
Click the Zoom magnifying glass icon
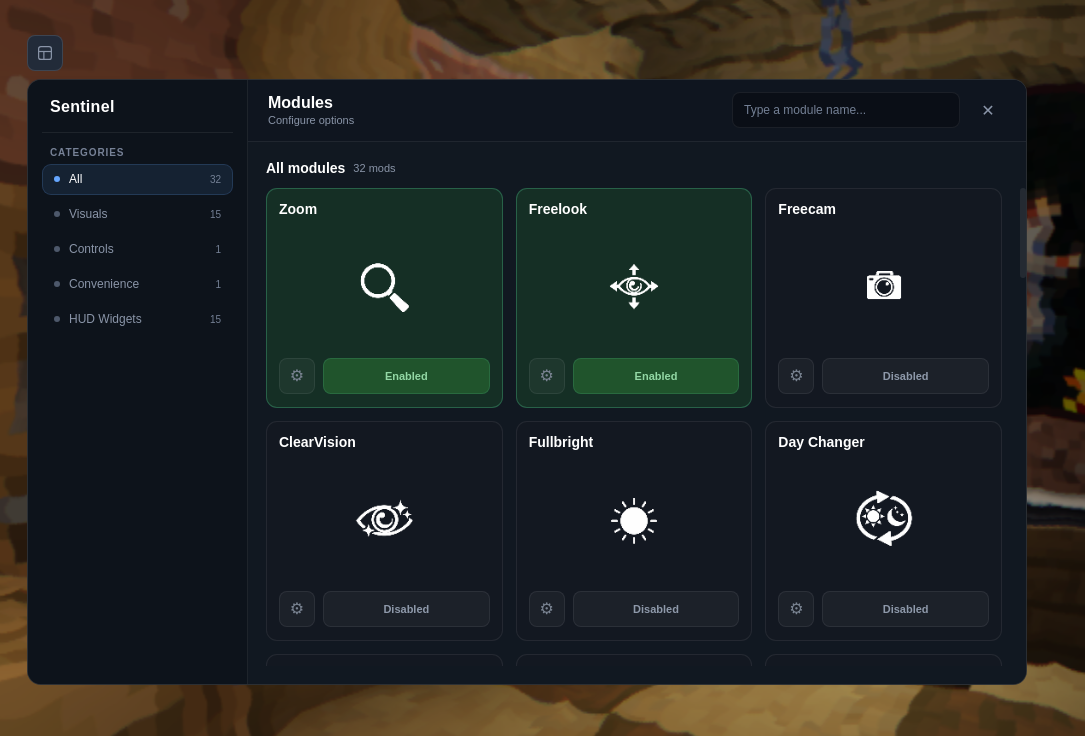[x=385, y=287]
